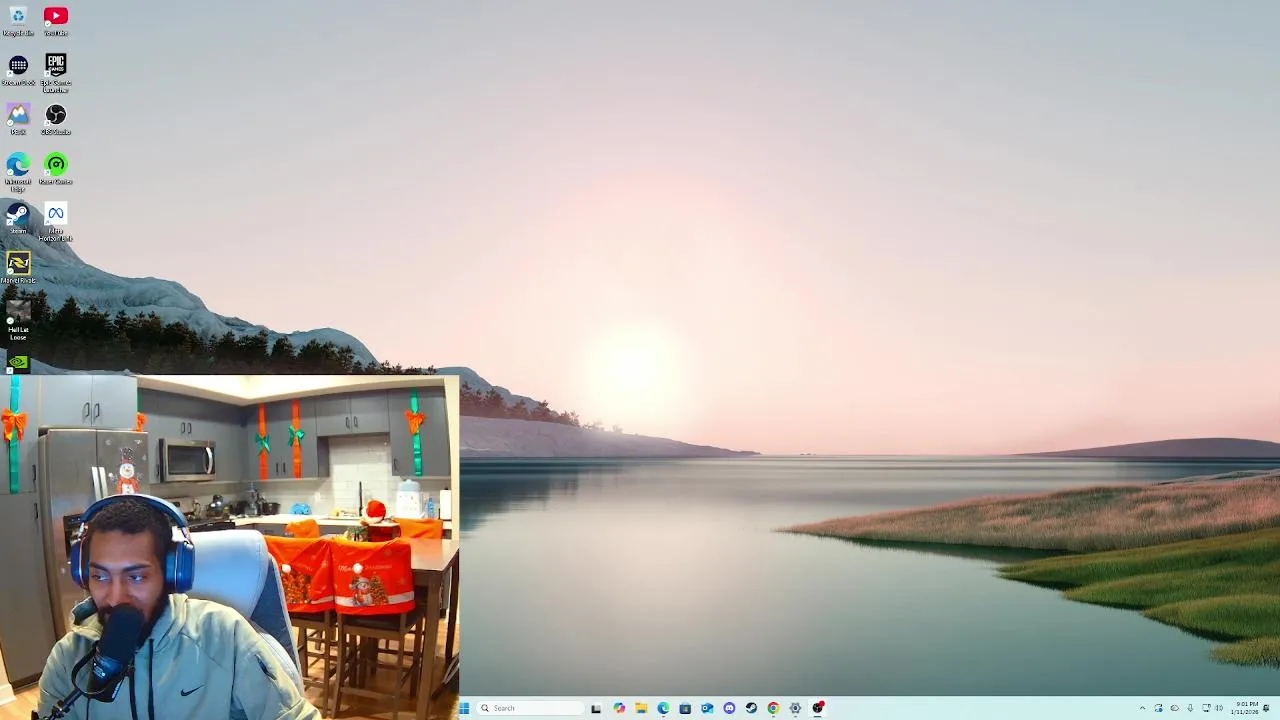
Task: Select the NVIDIA desktop shortcut
Action: tap(18, 362)
